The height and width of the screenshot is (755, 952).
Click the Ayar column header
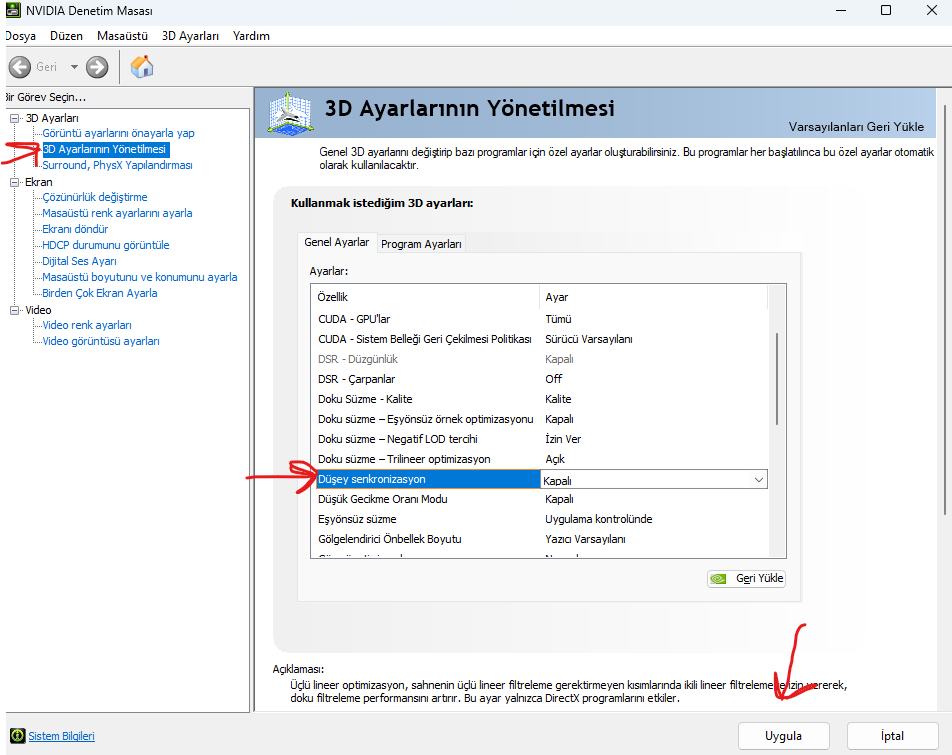tap(653, 297)
